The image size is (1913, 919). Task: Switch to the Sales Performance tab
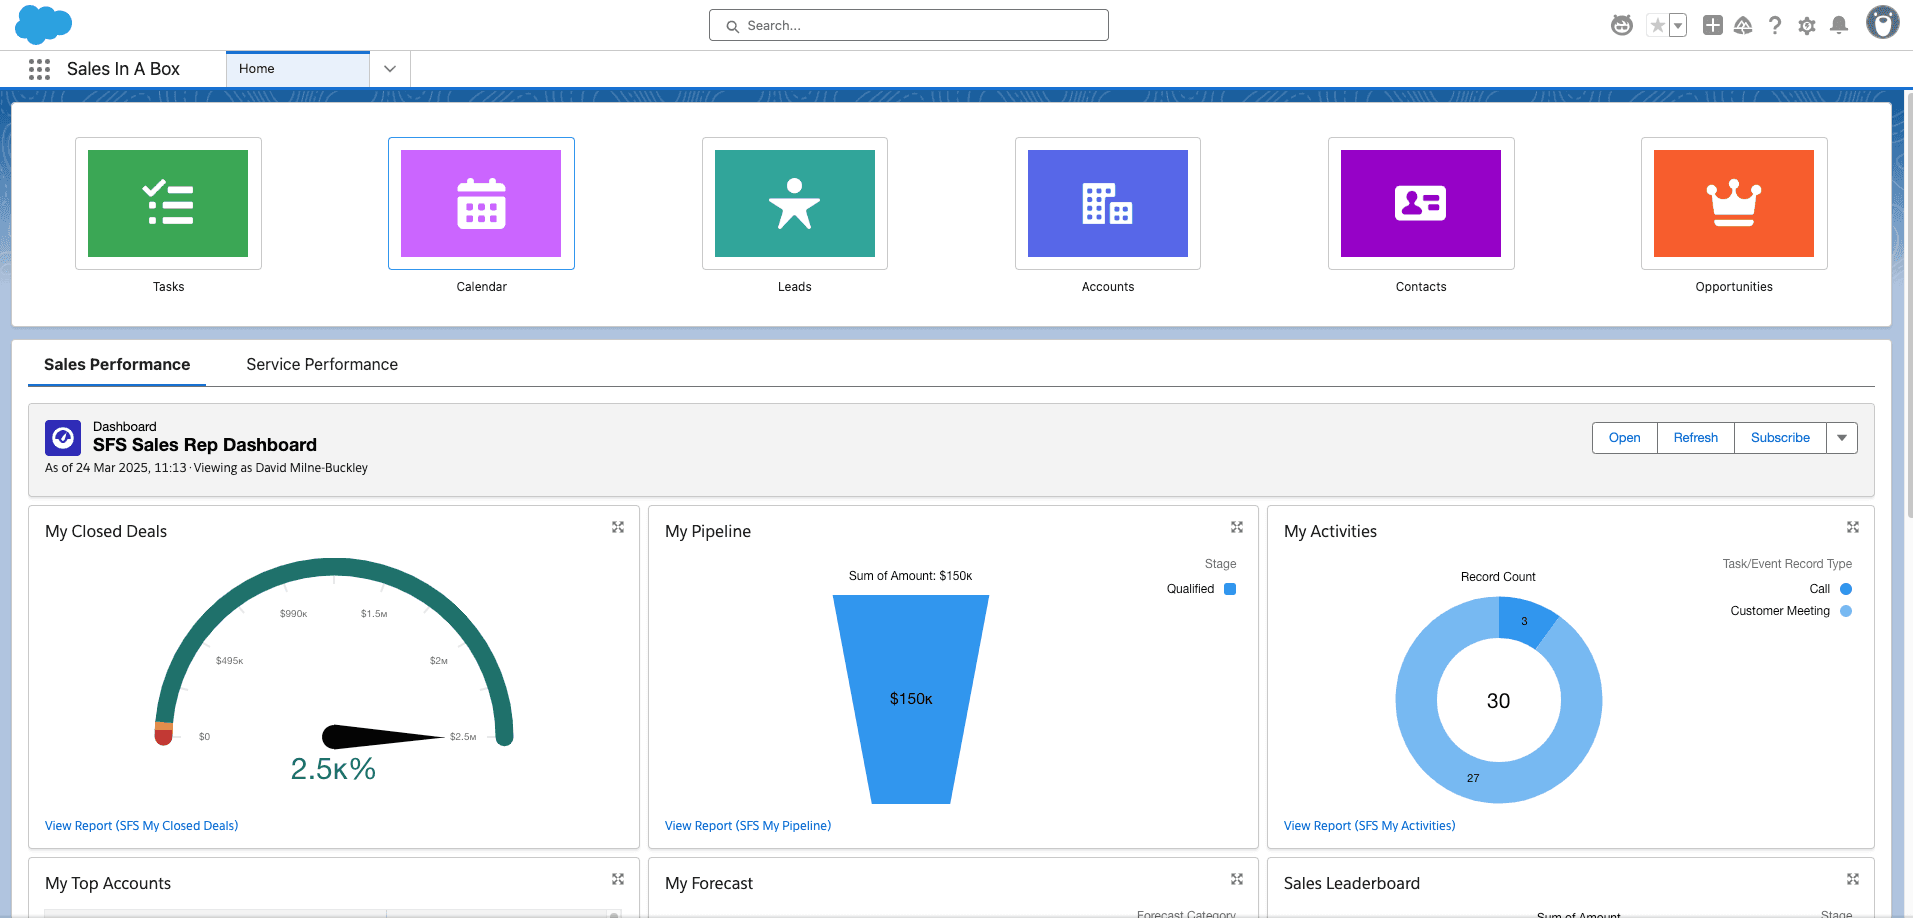pos(117,365)
